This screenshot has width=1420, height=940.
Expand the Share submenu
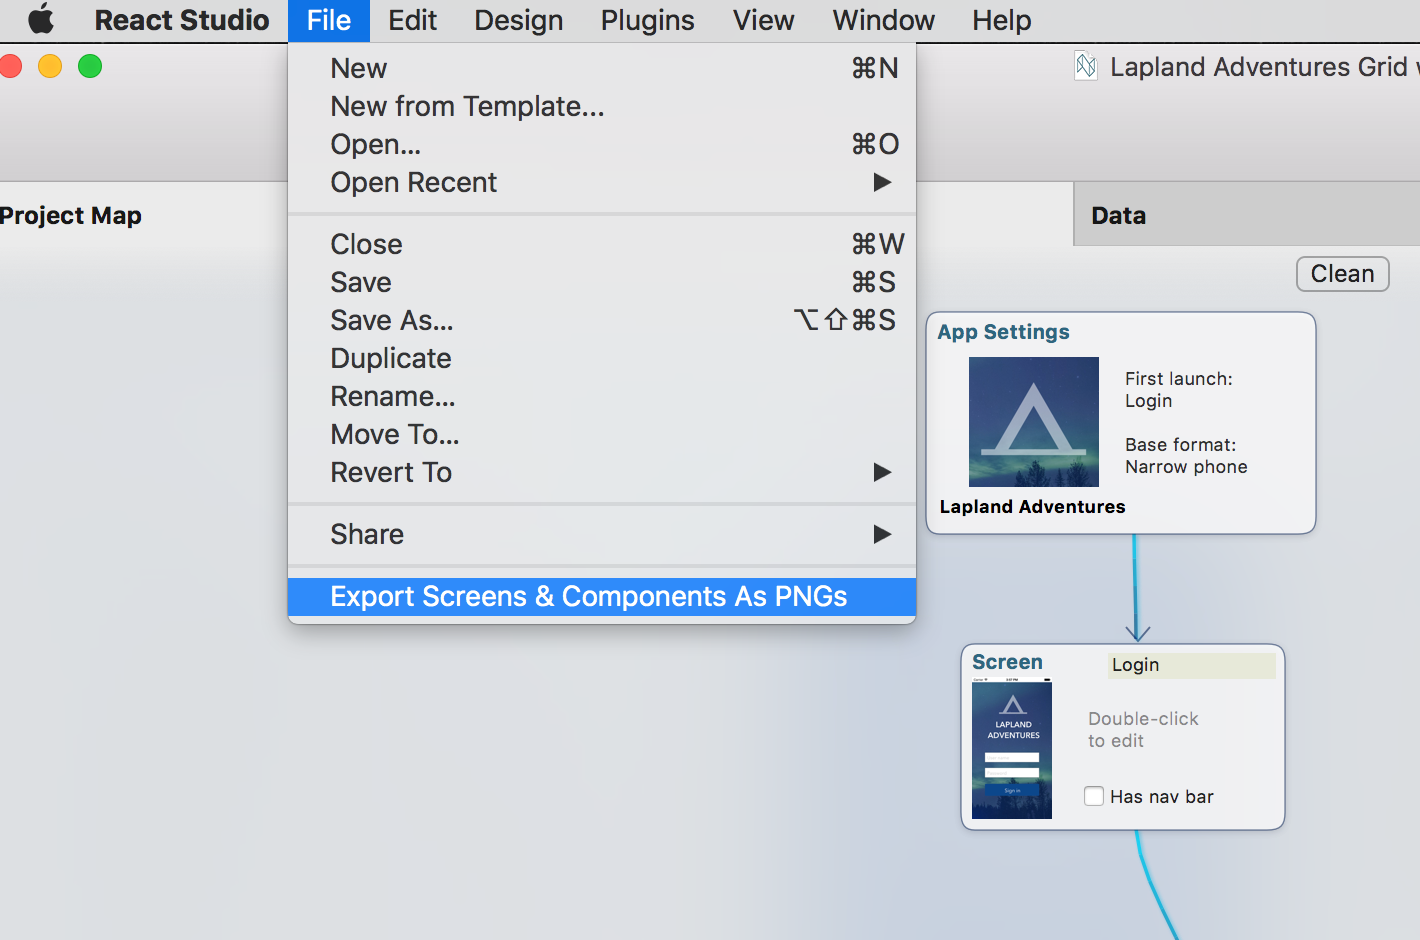pos(602,534)
